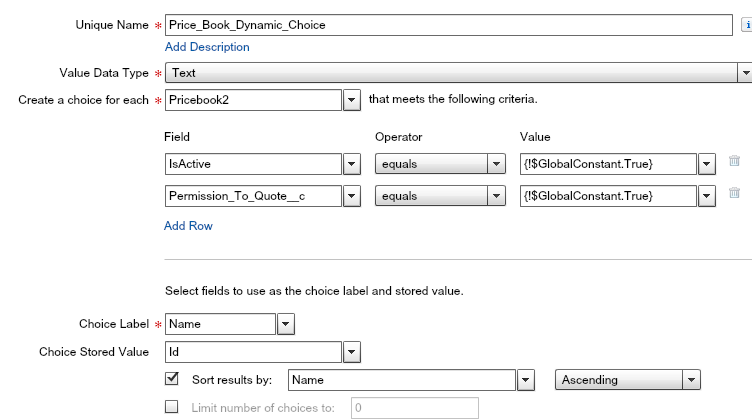Uncheck the Sort results by checkbox
The image size is (752, 420).
pyautogui.click(x=172, y=379)
